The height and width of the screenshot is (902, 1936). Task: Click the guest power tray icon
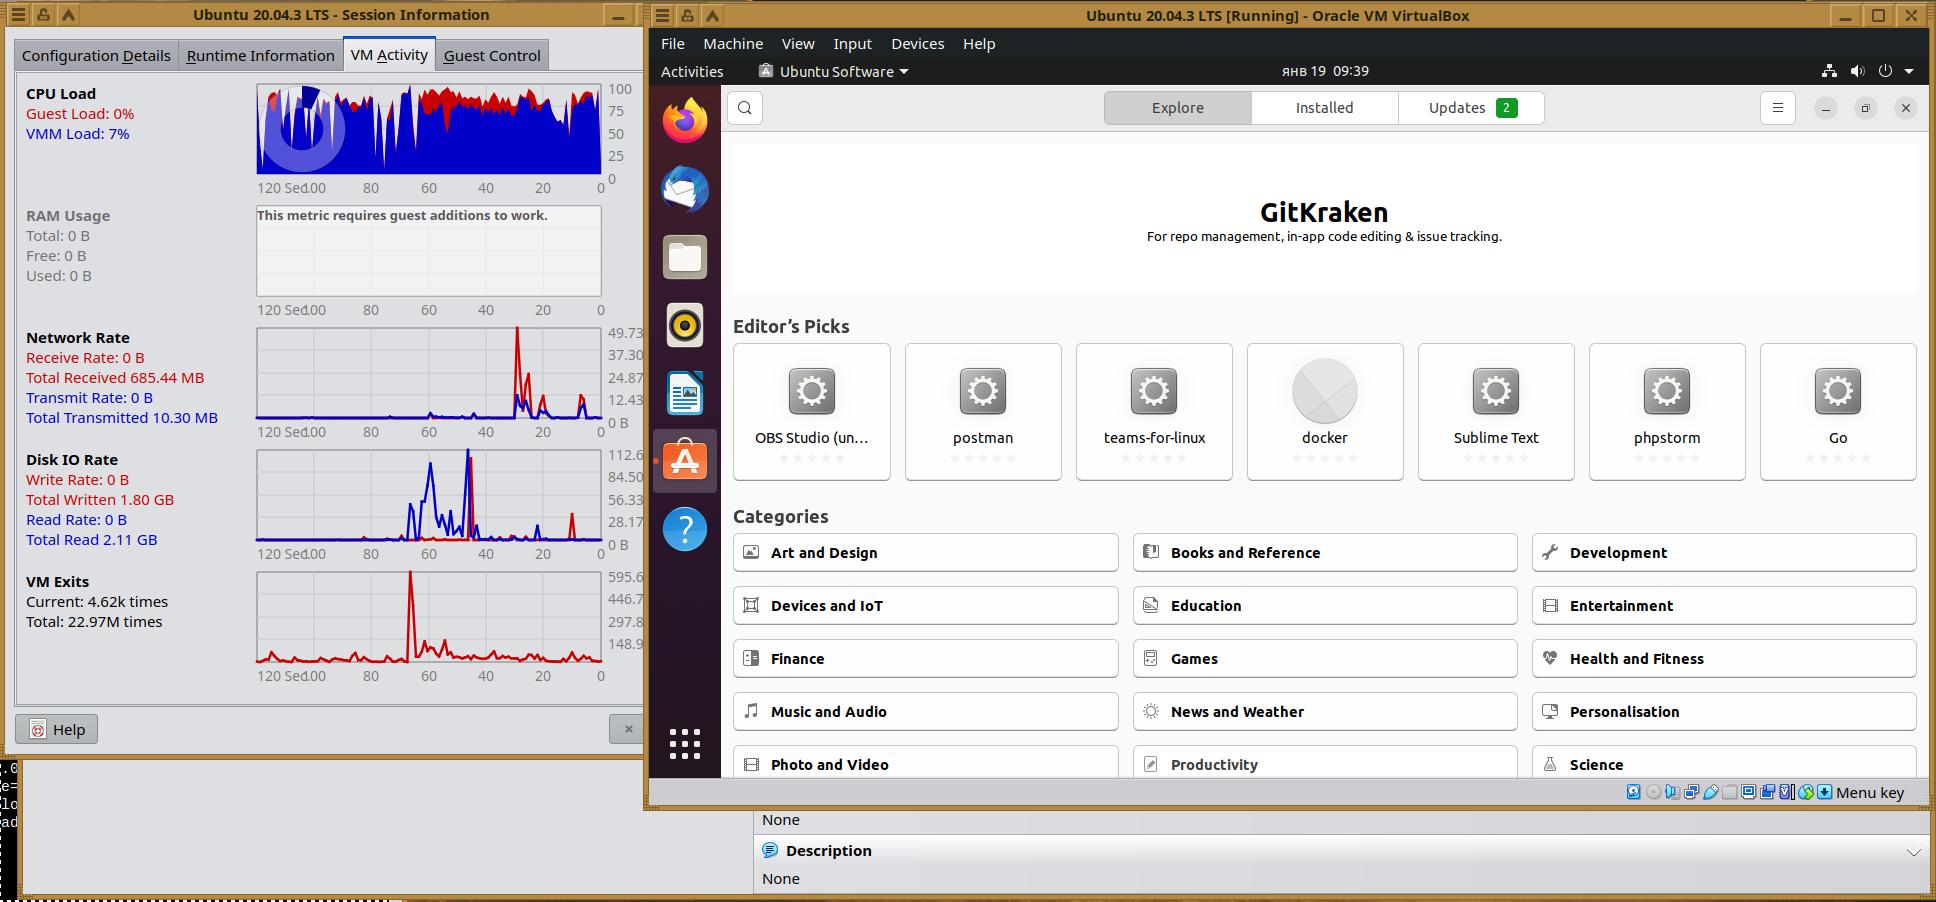click(1885, 71)
